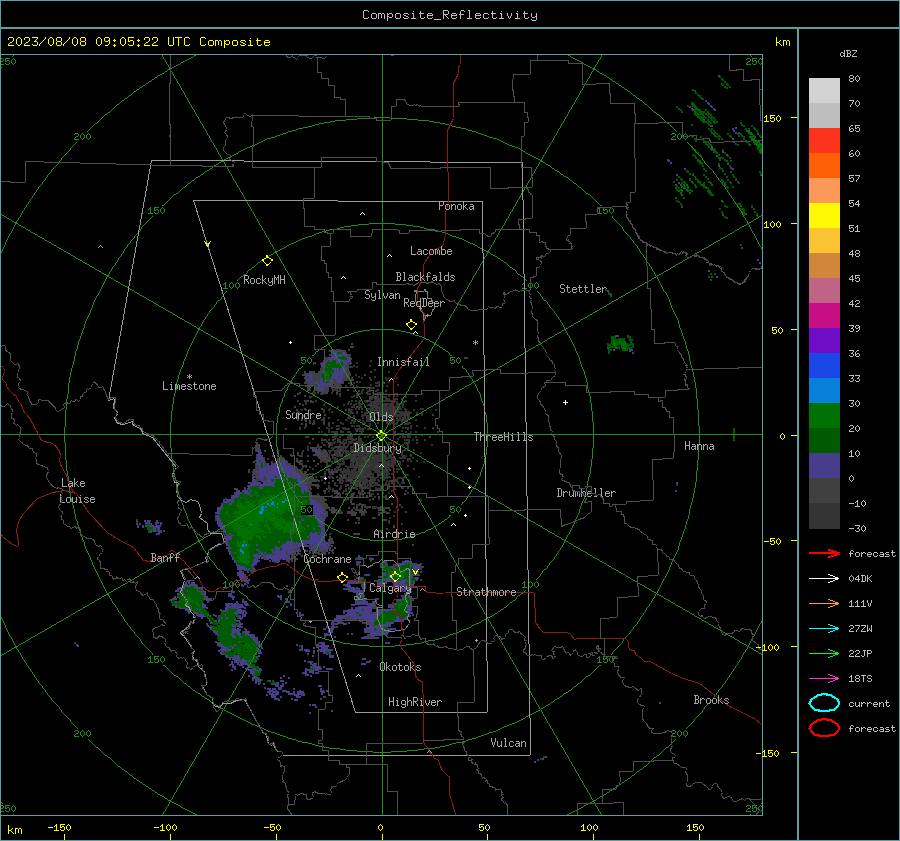The image size is (900, 841).
Task: Click the red forecast ellipse icon
Action: (x=824, y=728)
